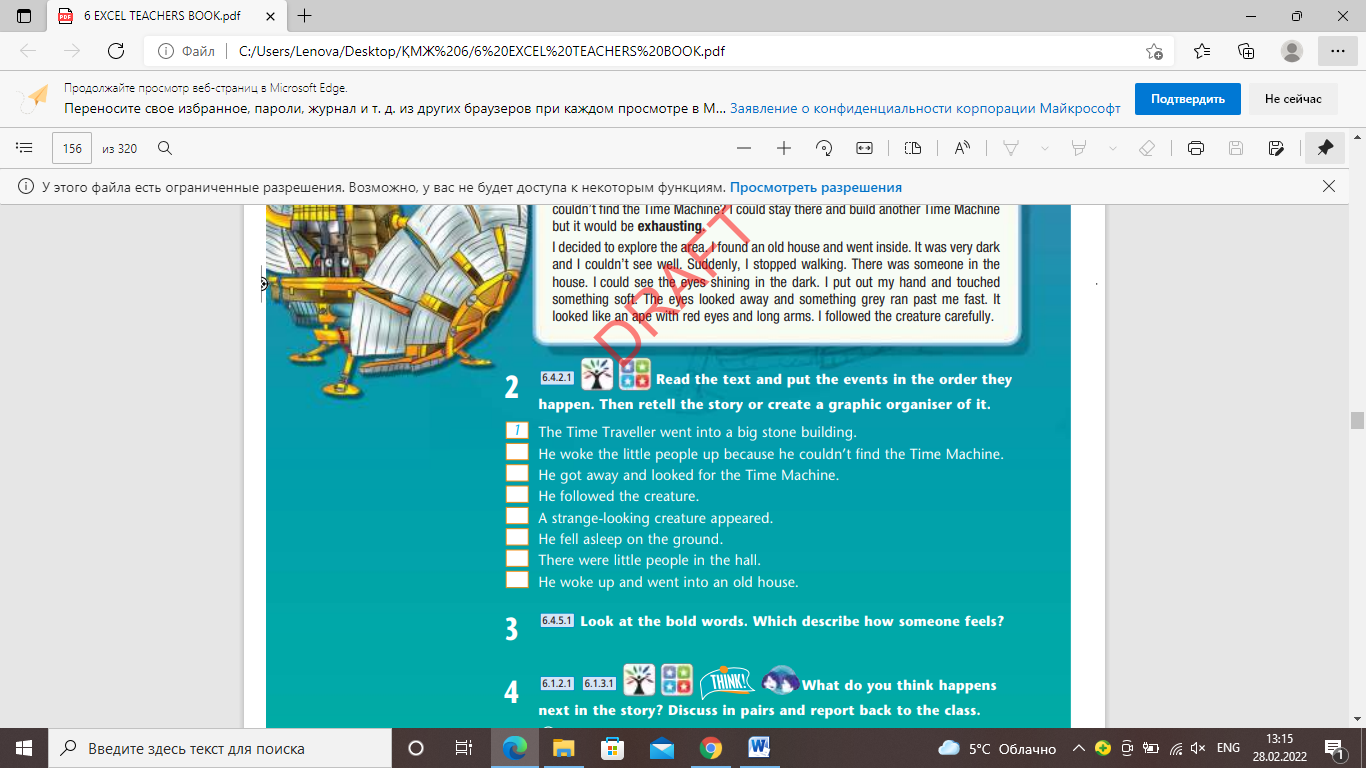Show hidden system tray icons
The image size is (1366, 768).
1079,748
